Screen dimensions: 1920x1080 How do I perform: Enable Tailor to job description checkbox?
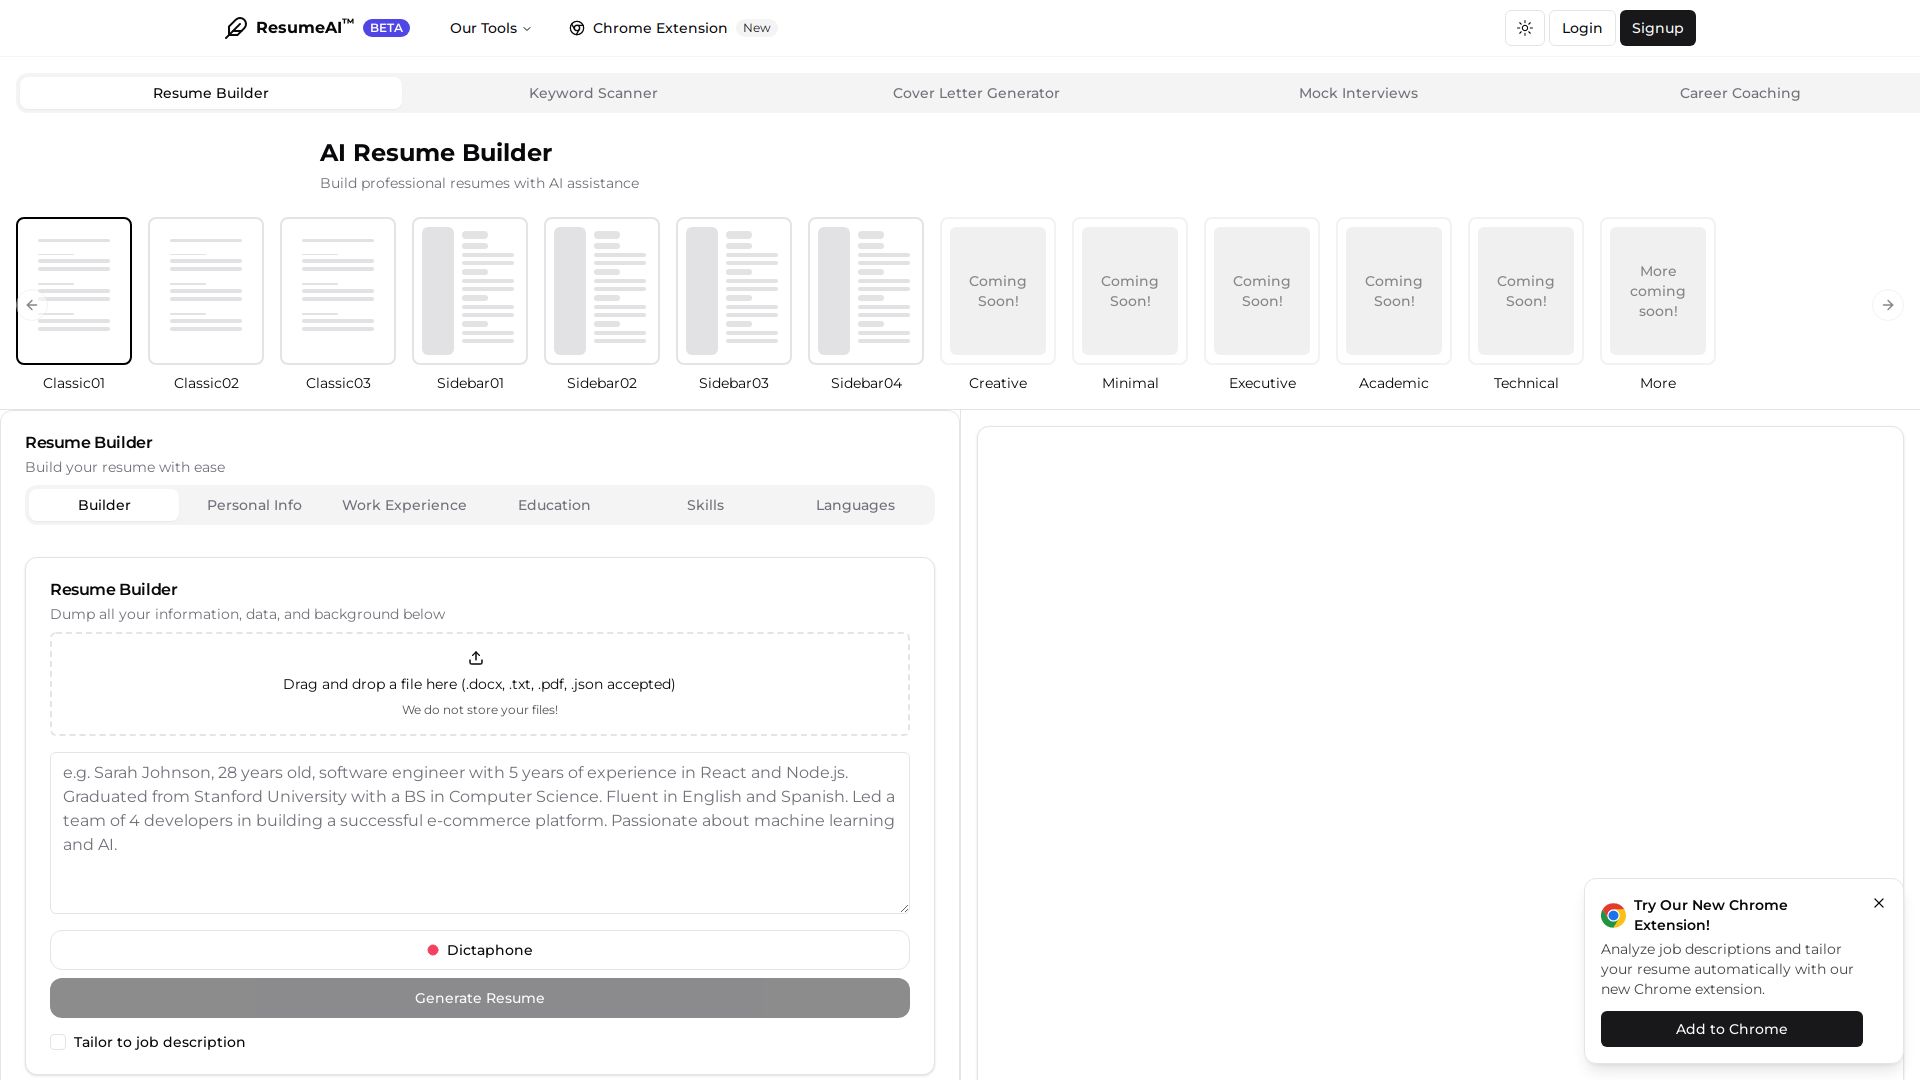(x=58, y=1042)
